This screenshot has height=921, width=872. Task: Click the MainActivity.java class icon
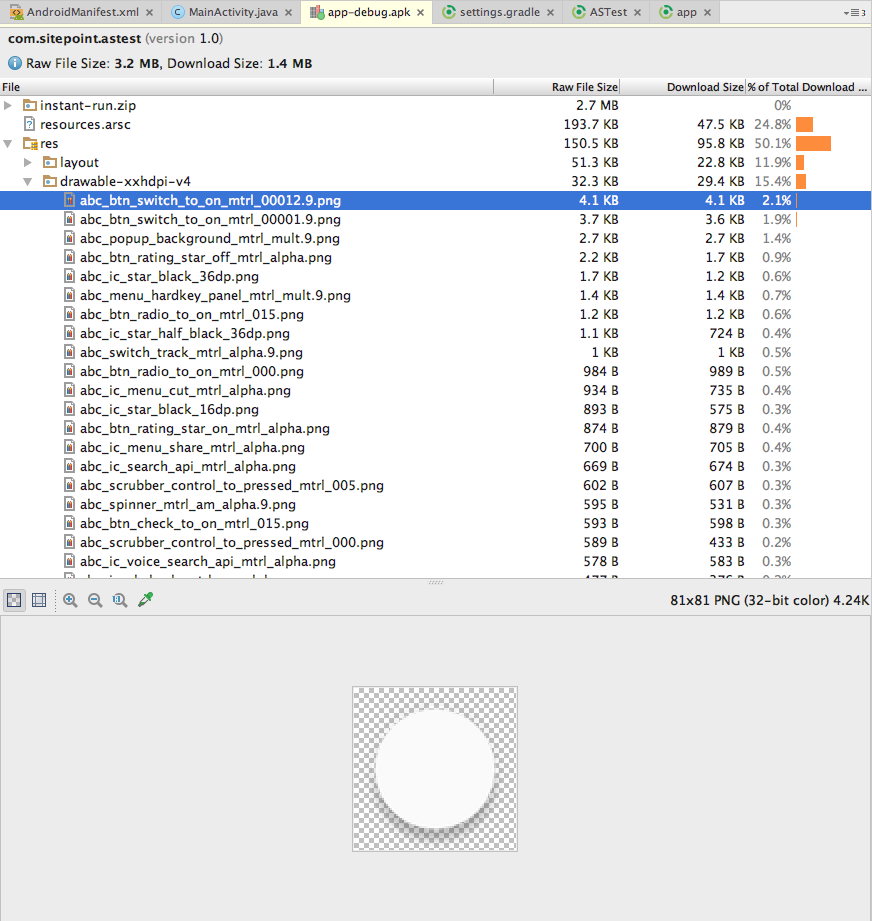(177, 12)
